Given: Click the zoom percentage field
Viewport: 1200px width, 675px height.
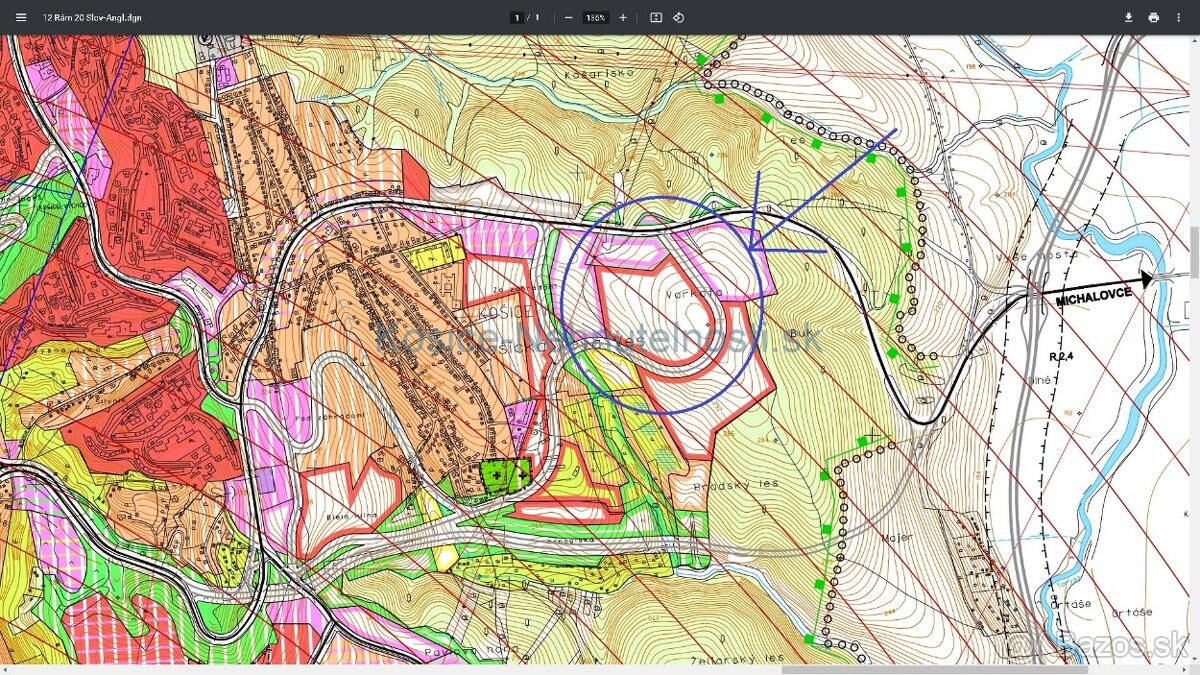Looking at the screenshot, I should click(x=596, y=17).
